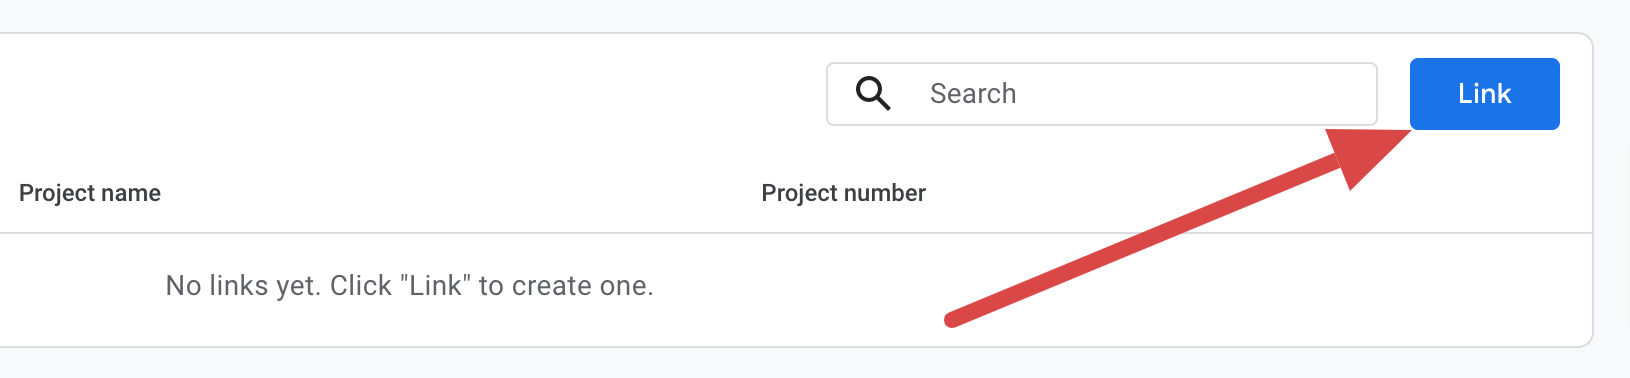Sort by Project name header

[x=90, y=193]
